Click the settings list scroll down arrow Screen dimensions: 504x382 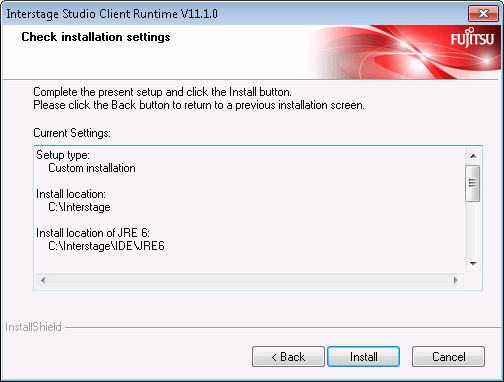473,264
